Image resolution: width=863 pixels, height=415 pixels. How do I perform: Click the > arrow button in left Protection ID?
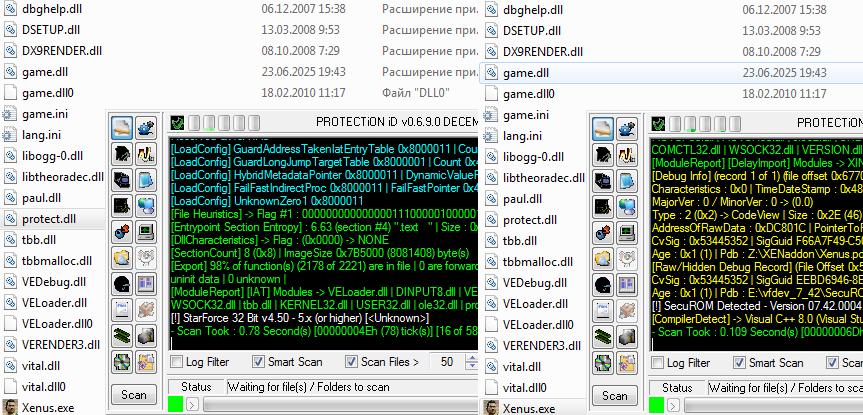pos(193,405)
